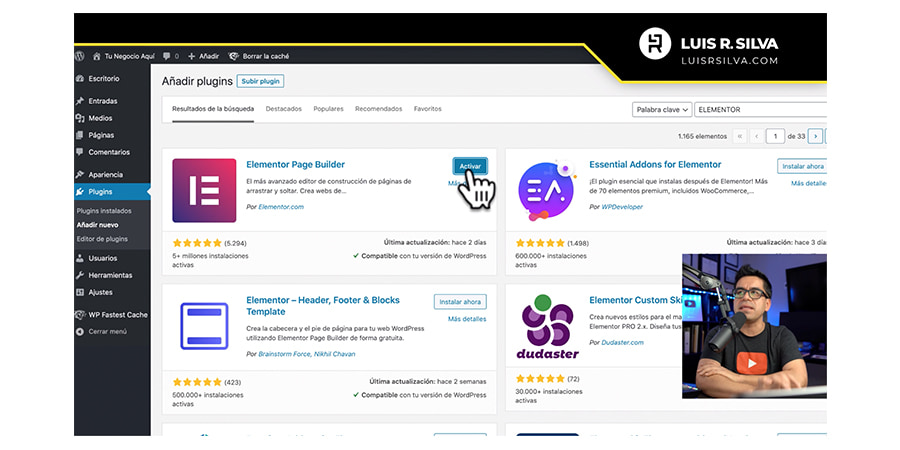The height and width of the screenshot is (450, 900).
Task: Click the Medios media icon
Action: (x=80, y=118)
